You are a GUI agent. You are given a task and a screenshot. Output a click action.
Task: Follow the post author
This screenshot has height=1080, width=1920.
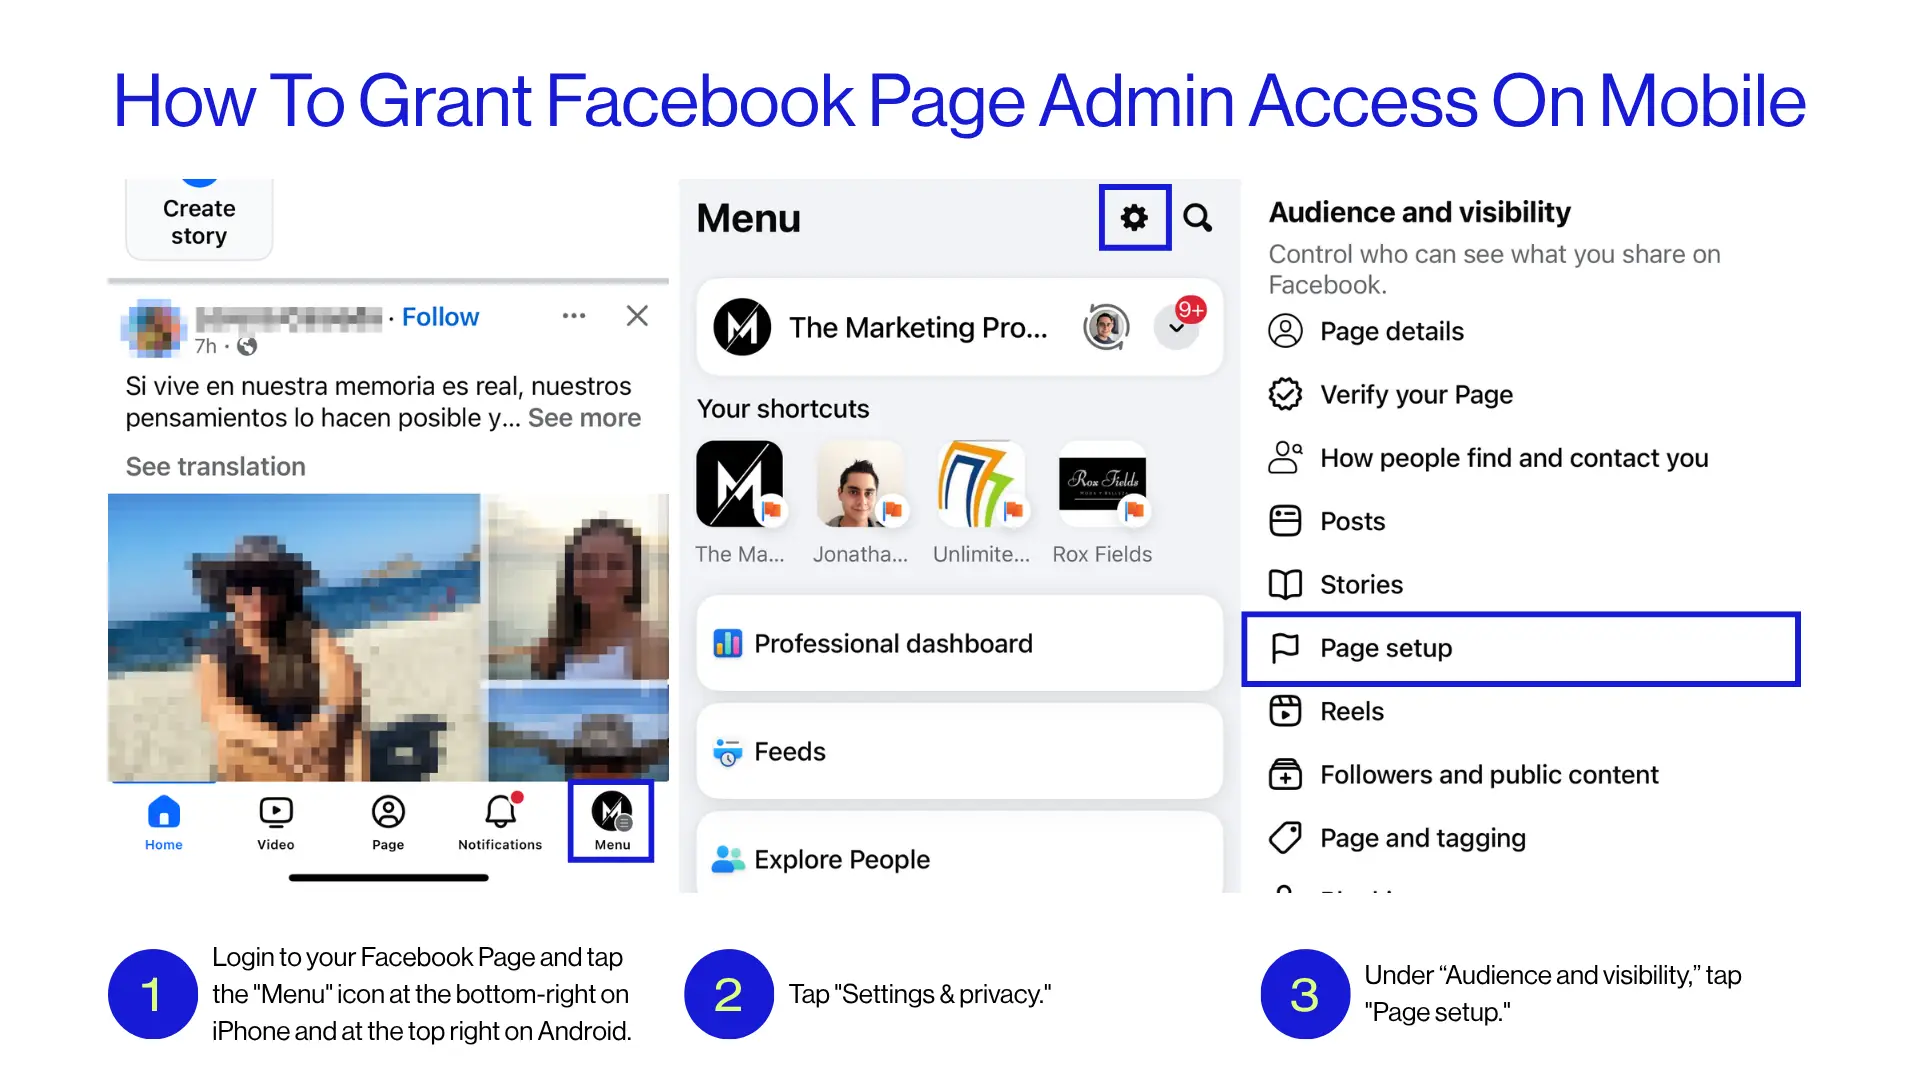pyautogui.click(x=440, y=317)
